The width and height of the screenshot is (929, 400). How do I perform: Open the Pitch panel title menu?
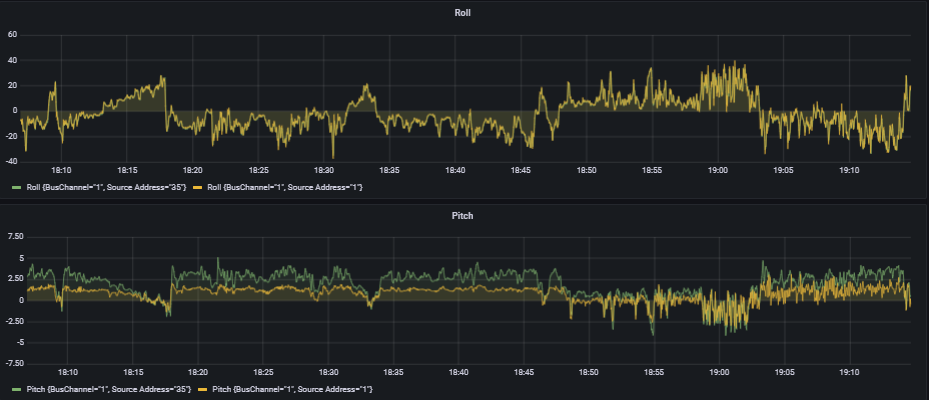coord(463,216)
